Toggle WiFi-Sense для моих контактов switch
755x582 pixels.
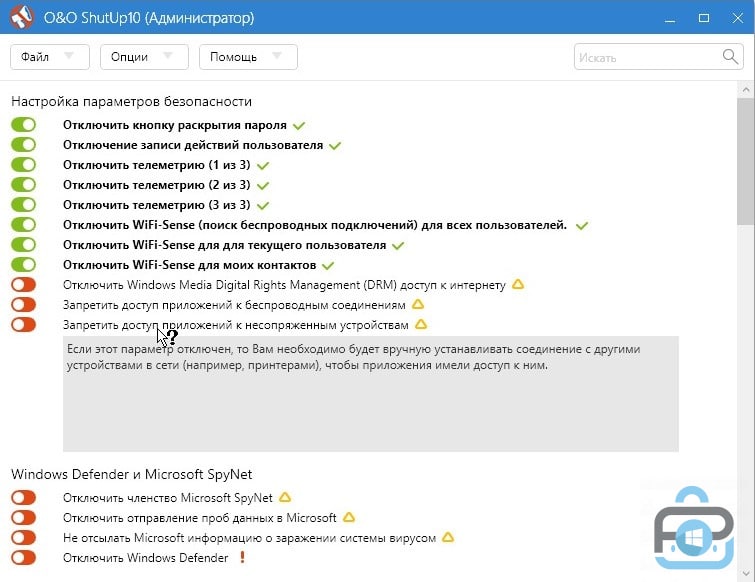click(x=24, y=264)
